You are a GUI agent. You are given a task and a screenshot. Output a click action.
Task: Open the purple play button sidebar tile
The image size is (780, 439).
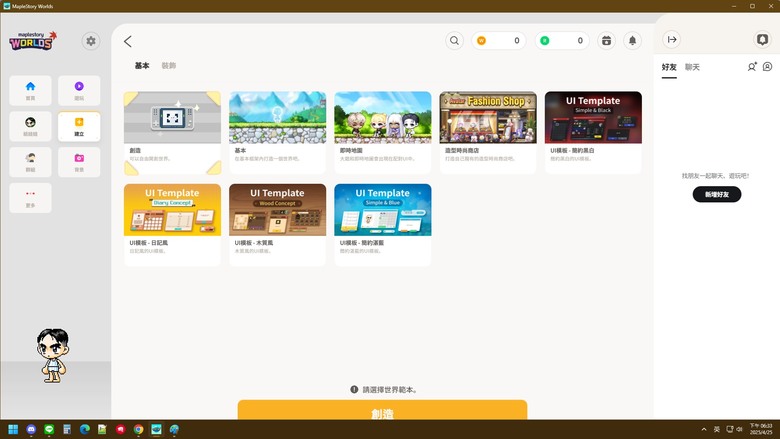click(x=79, y=90)
